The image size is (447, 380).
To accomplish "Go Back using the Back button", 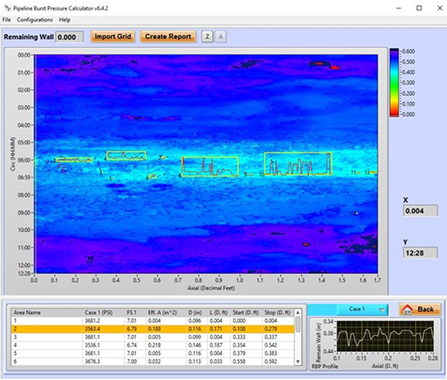I will (420, 309).
